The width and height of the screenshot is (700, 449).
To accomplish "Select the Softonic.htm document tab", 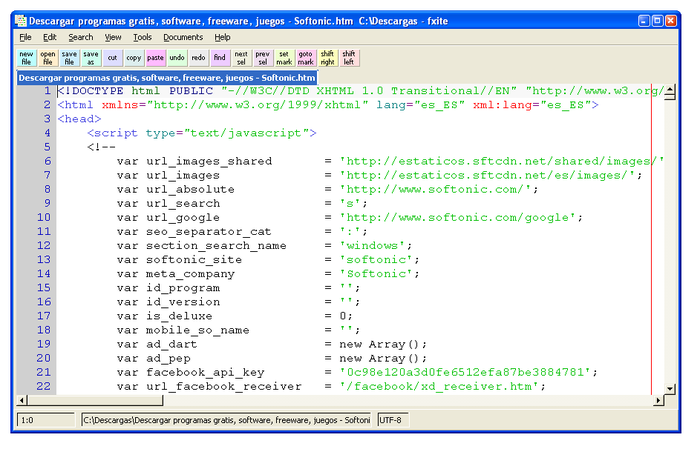I will 167,77.
